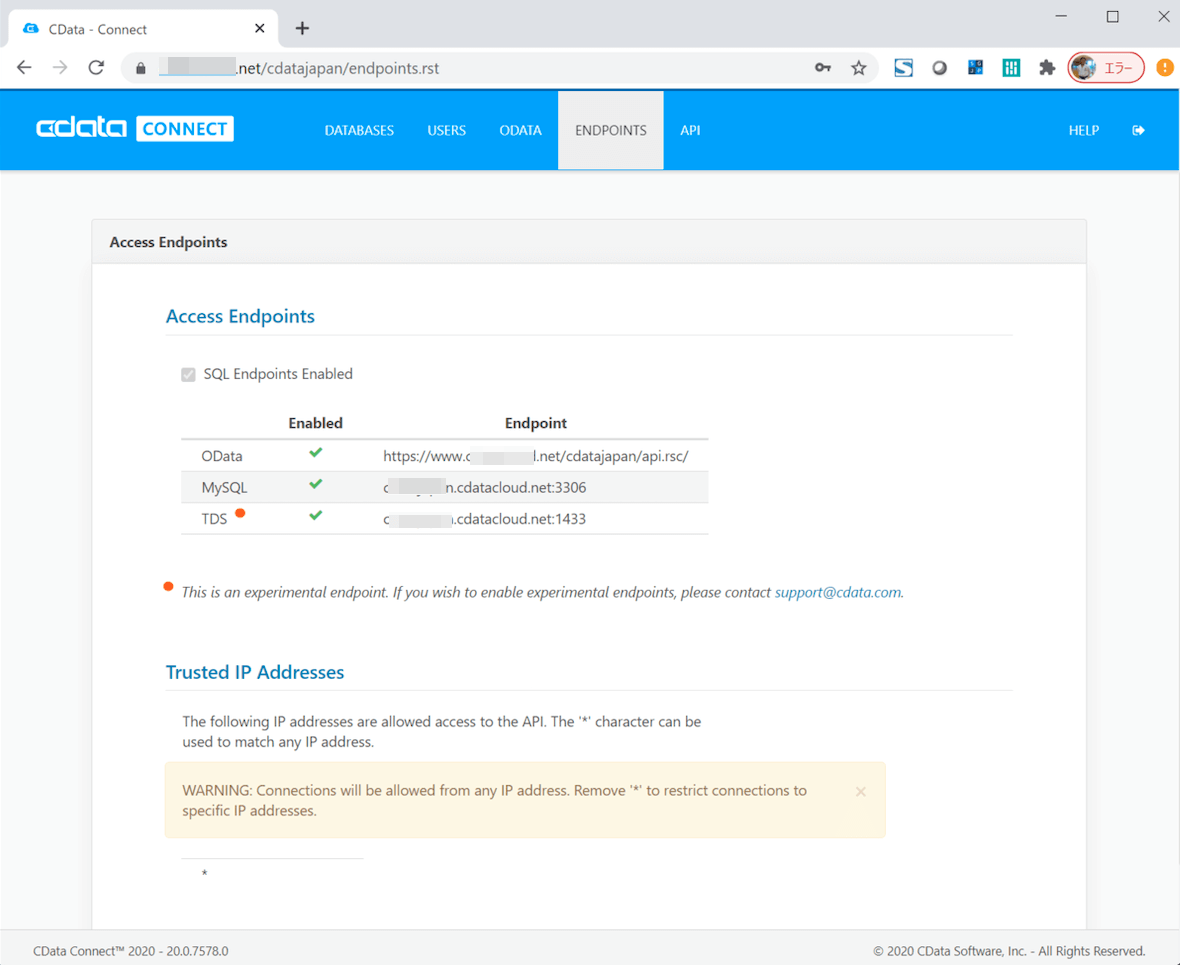1180x965 pixels.
Task: Close the CData - Connect tab
Action: pyautogui.click(x=260, y=29)
